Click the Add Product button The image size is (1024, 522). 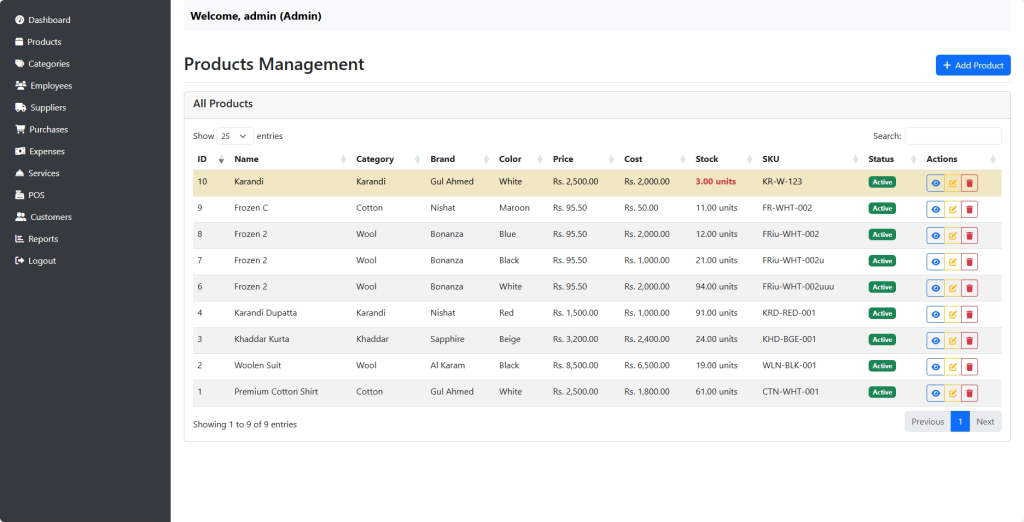pyautogui.click(x=972, y=65)
